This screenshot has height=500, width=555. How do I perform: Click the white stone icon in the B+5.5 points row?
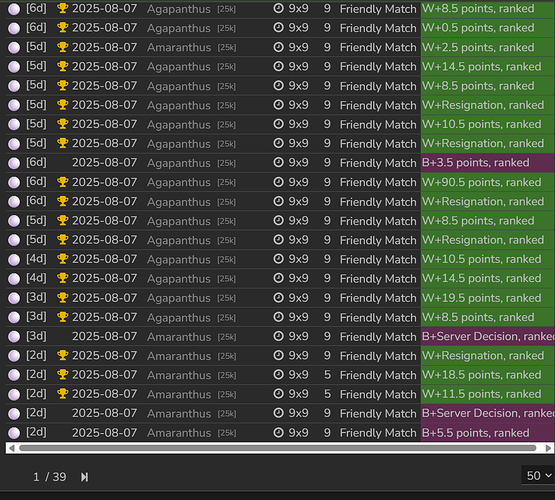coord(14,433)
